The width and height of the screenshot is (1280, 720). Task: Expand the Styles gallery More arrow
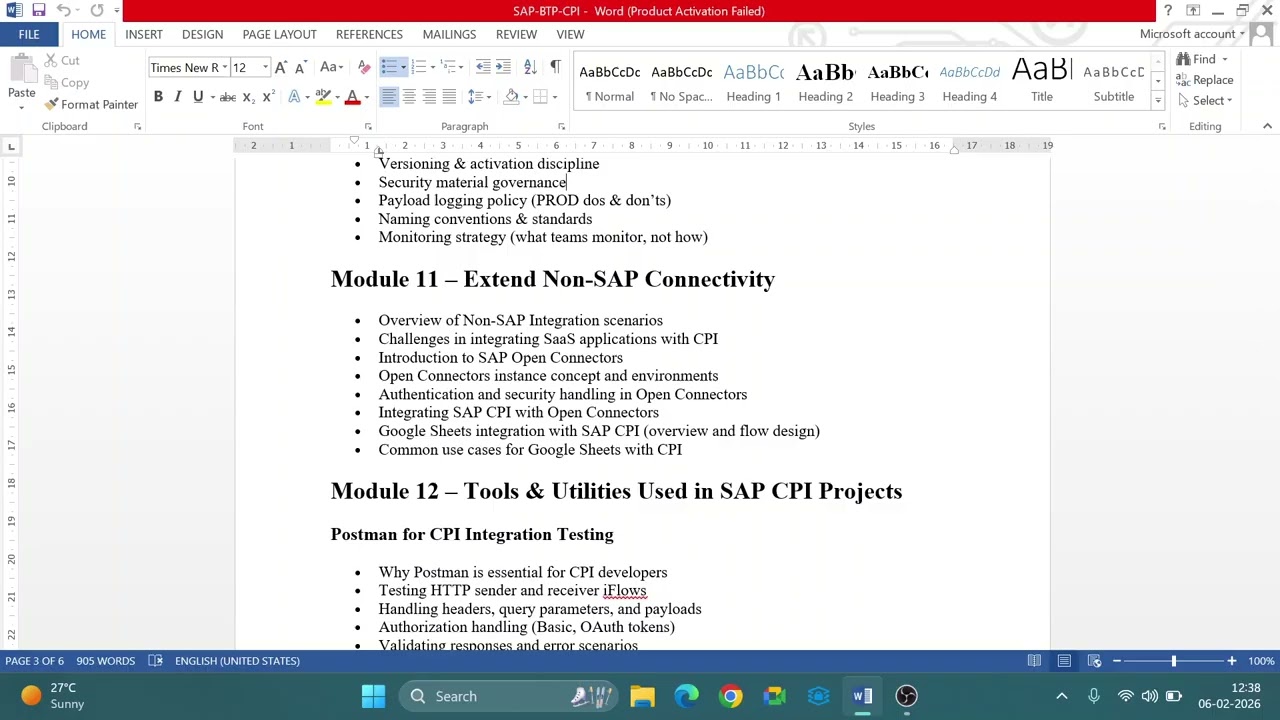coord(1158,101)
